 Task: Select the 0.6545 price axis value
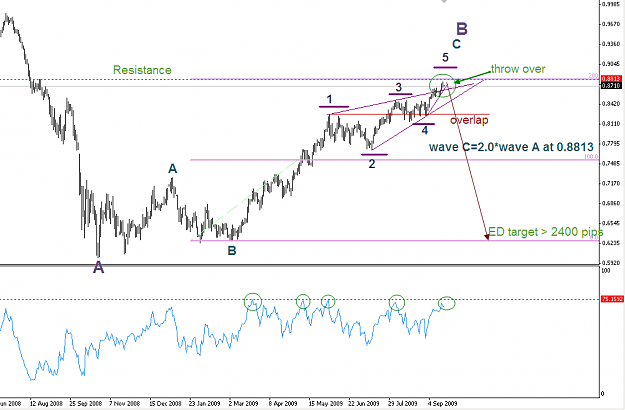pyautogui.click(x=612, y=223)
